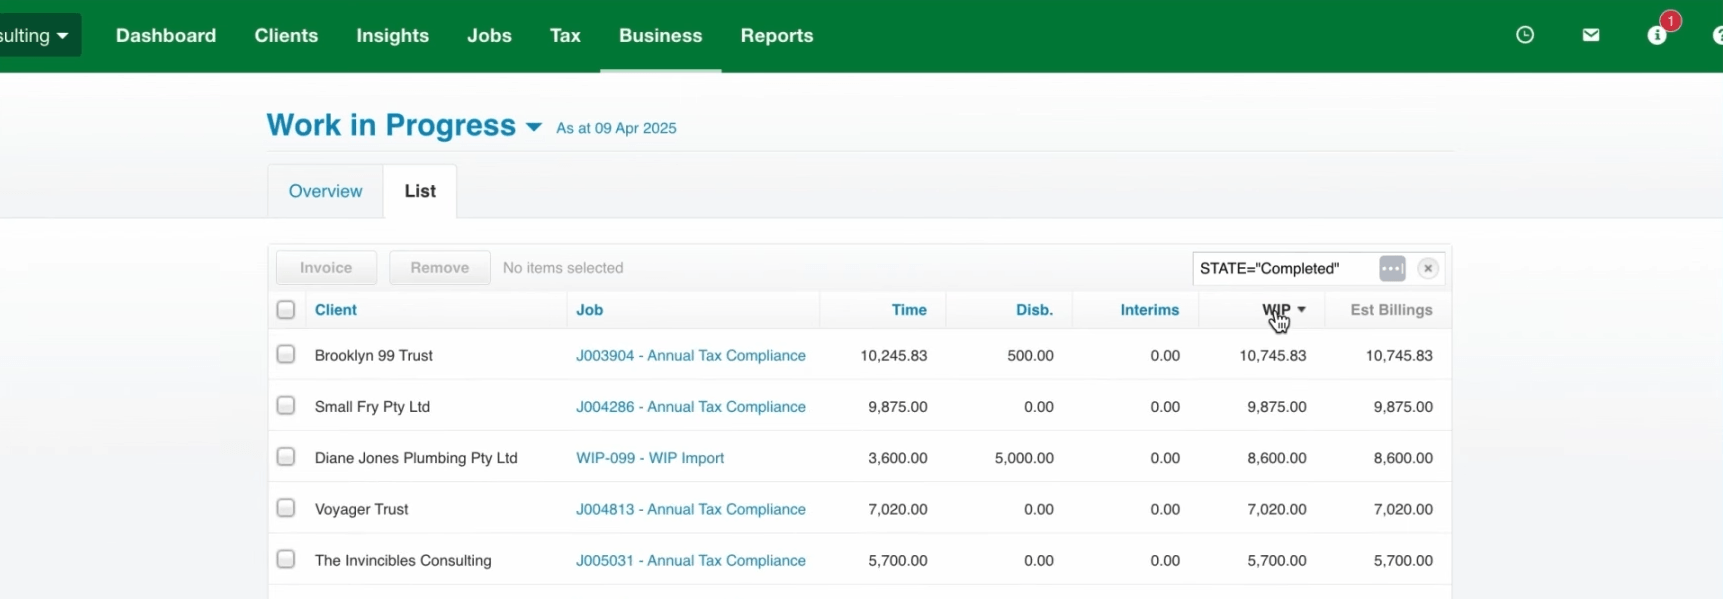Open job J004813 Annual Tax Compliance
Image resolution: width=1723 pixels, height=599 pixels.
(691, 509)
